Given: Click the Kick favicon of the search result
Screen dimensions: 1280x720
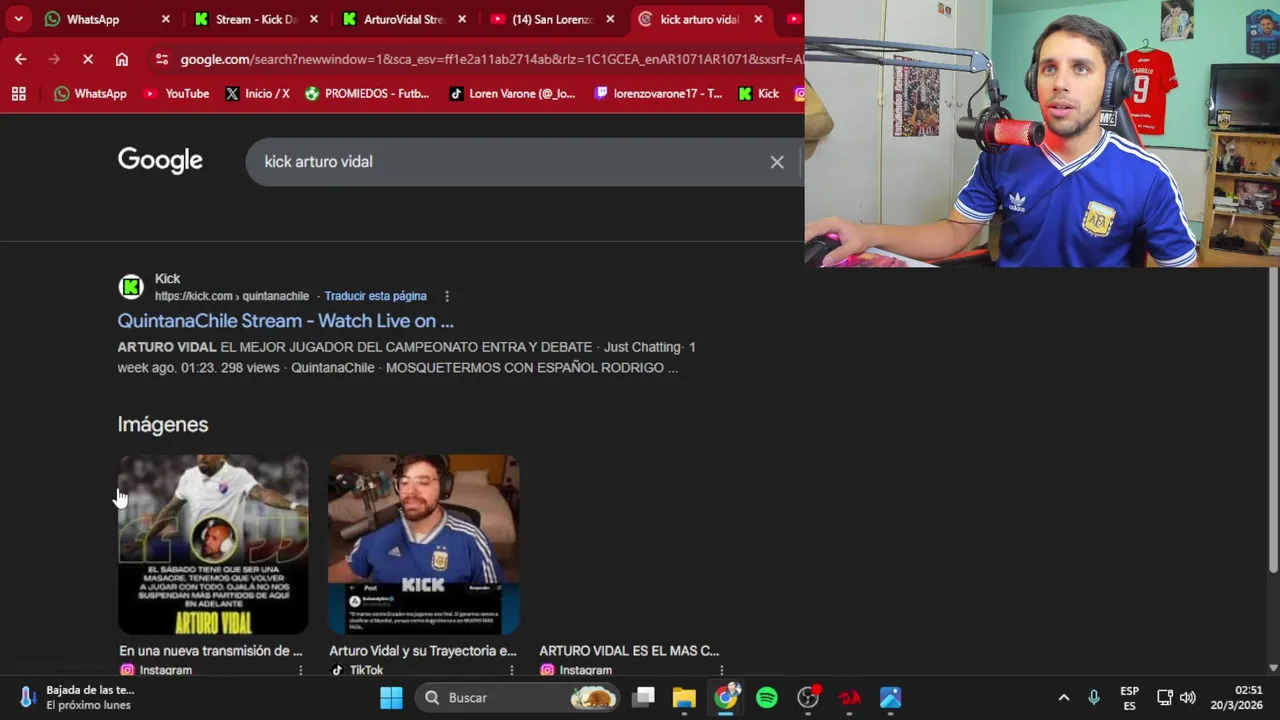Looking at the screenshot, I should (x=131, y=287).
